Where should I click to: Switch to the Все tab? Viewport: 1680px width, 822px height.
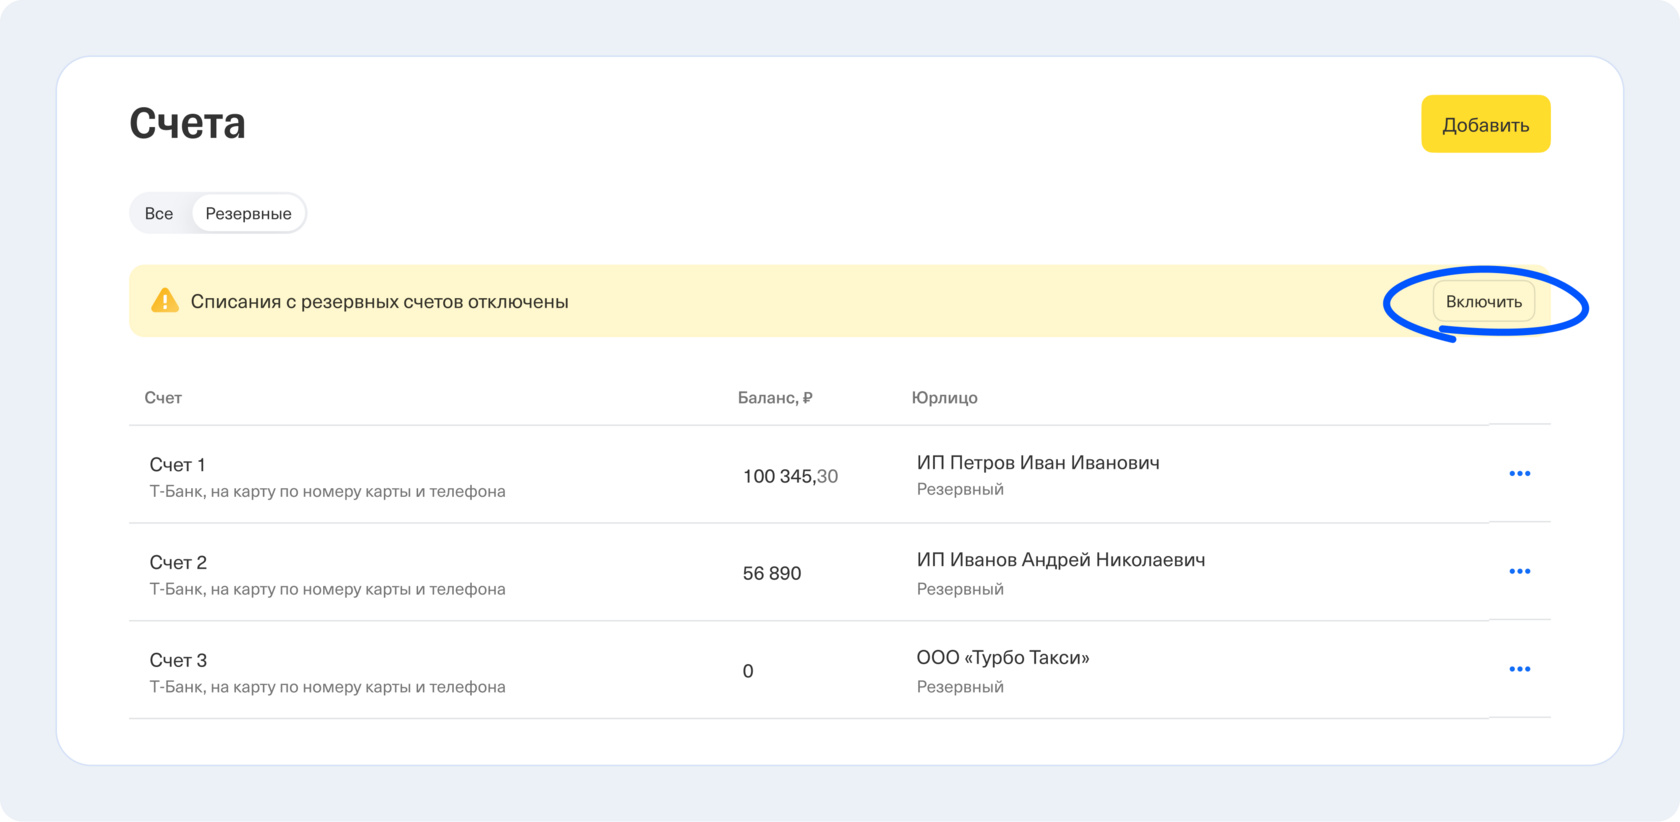tap(159, 214)
